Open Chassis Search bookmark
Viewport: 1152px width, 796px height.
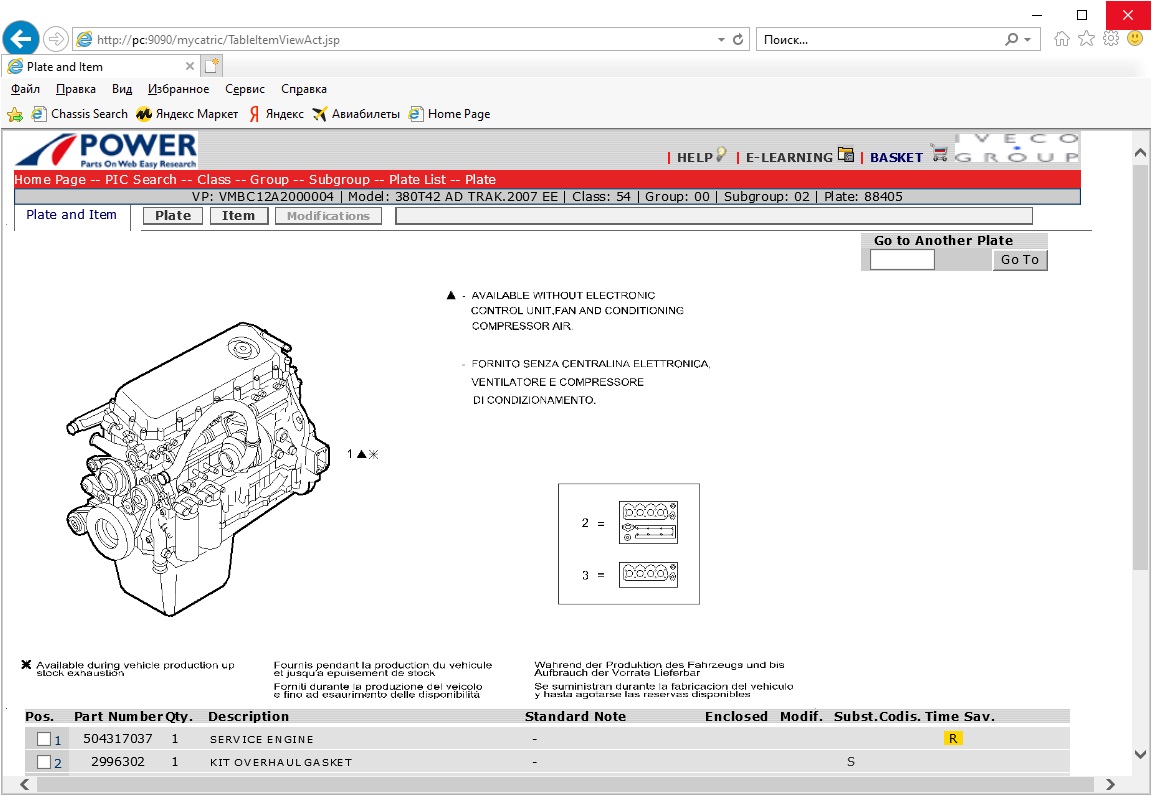[79, 114]
